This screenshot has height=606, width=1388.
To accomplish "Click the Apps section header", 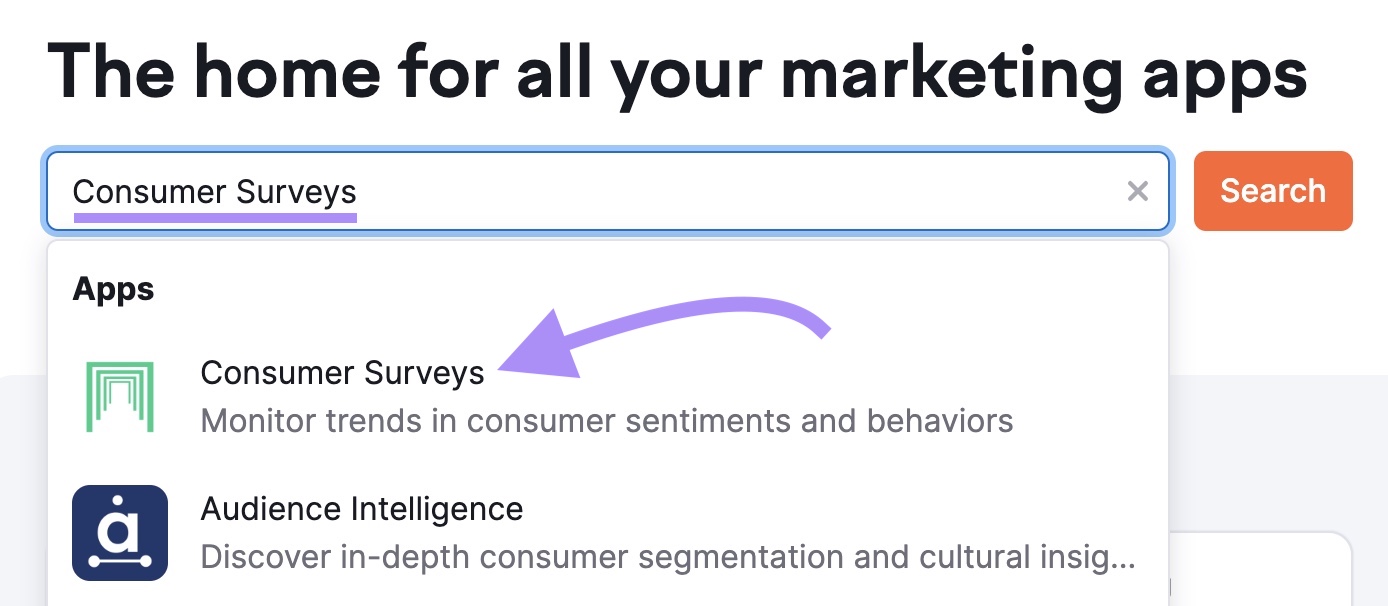I will 113,288.
